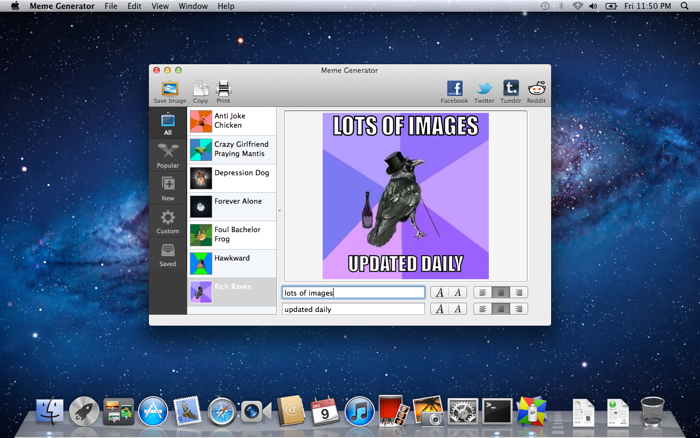Open the Custom category
The image size is (700, 438).
pos(168,221)
